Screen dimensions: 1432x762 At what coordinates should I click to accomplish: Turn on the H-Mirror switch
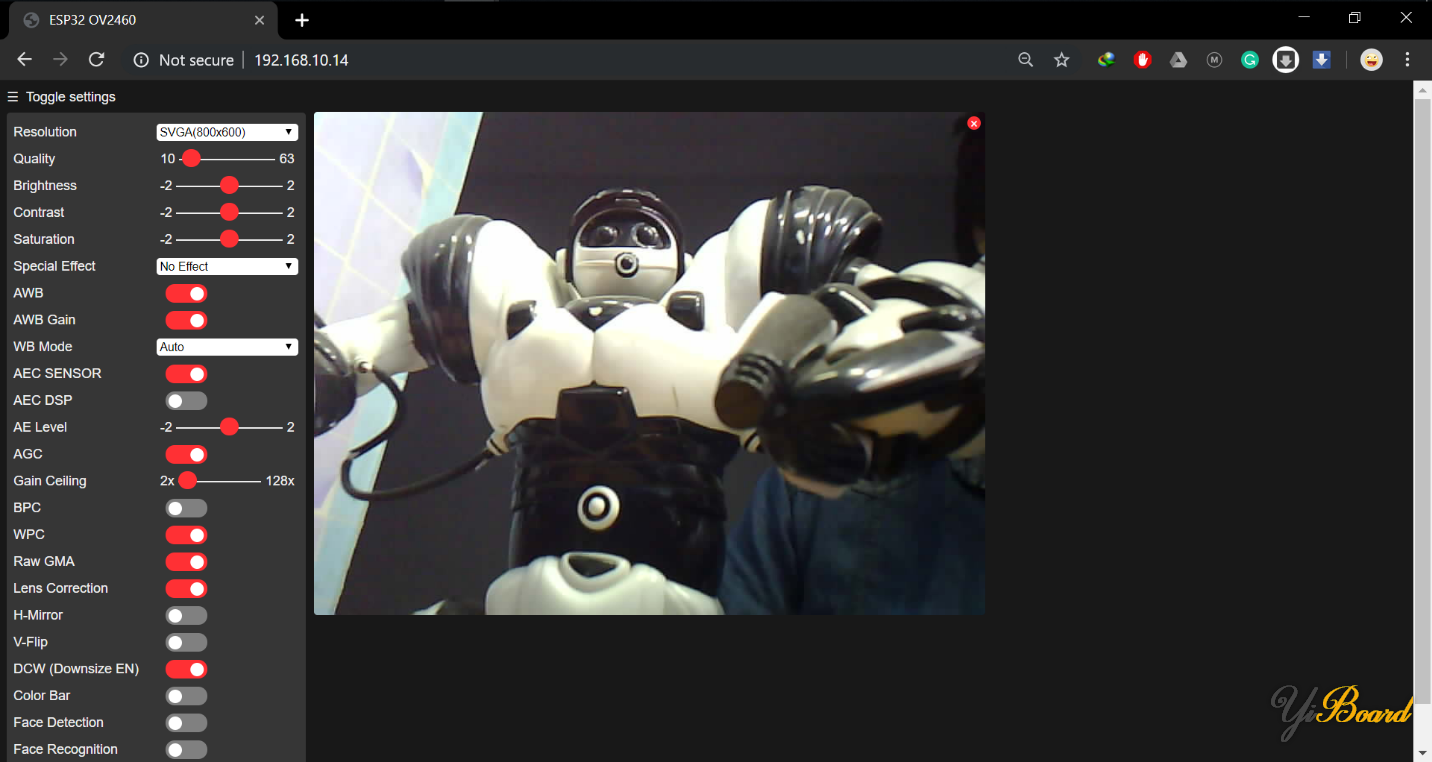click(186, 615)
